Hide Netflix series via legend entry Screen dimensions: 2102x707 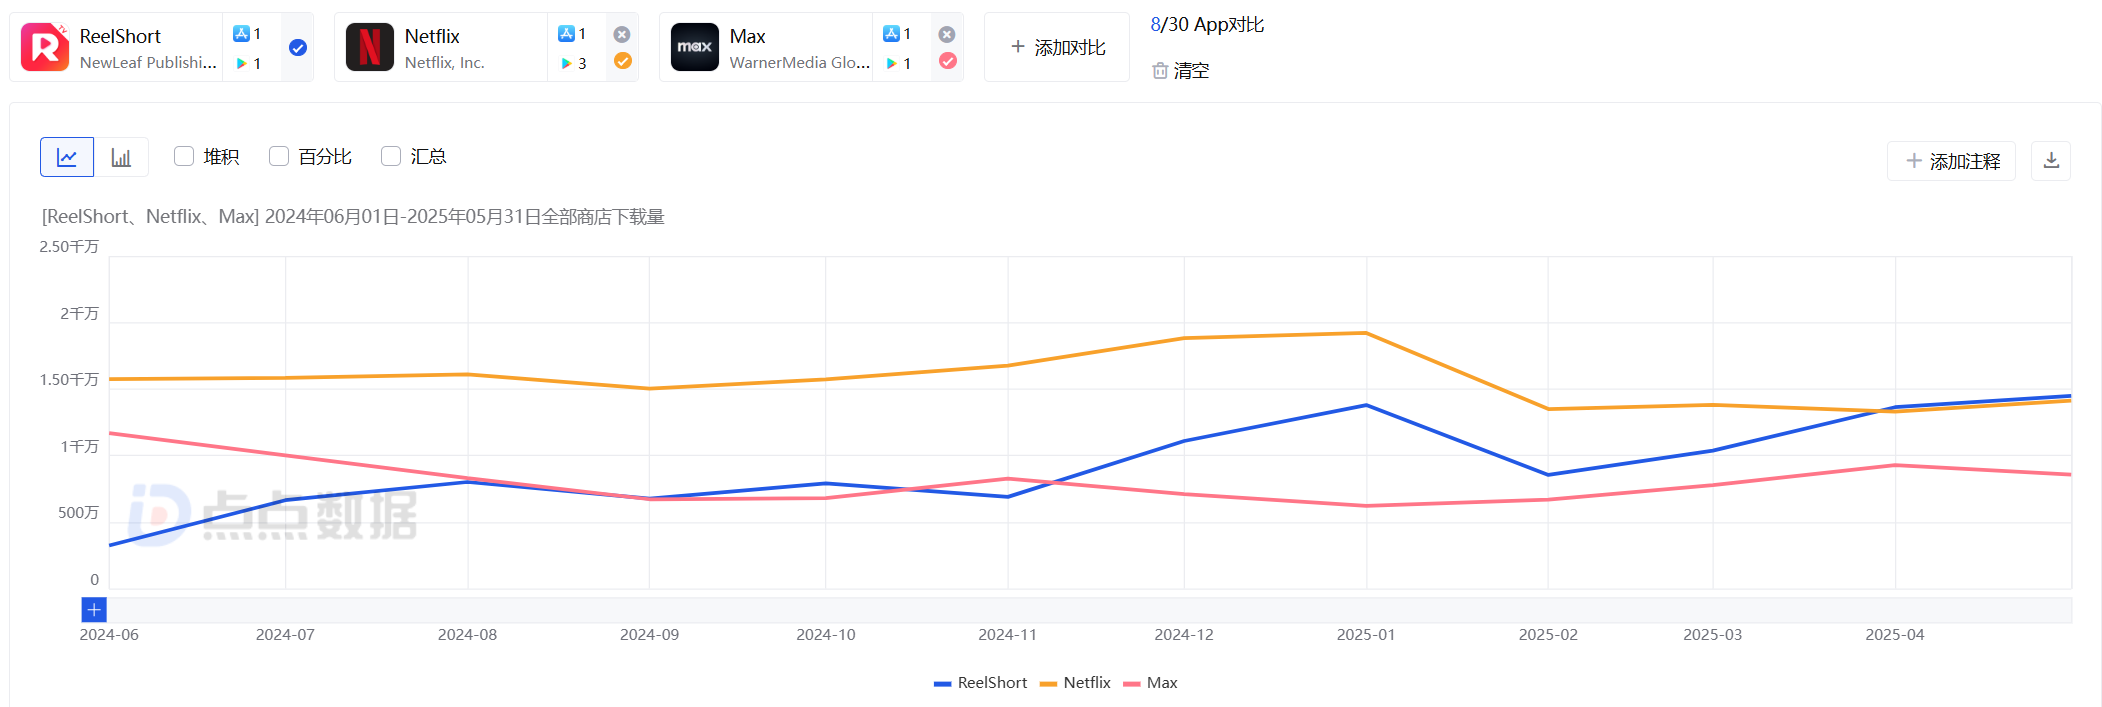(1076, 683)
